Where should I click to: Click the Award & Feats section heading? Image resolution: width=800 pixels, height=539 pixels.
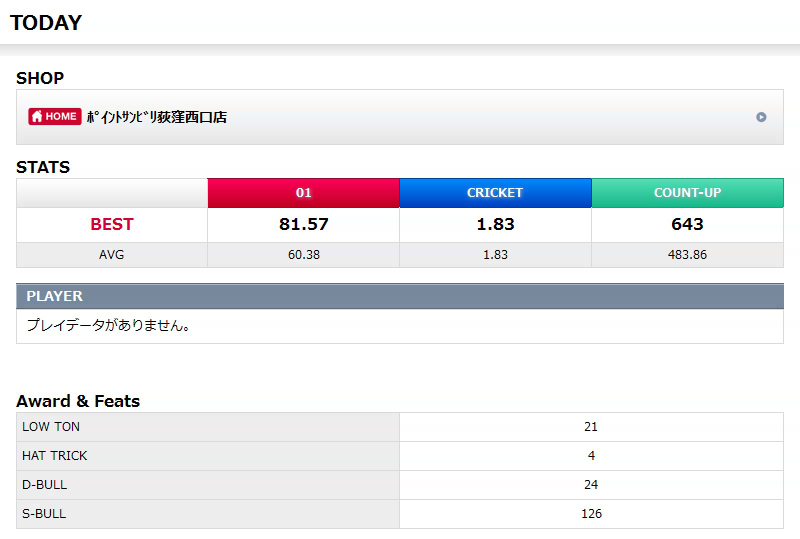coord(78,401)
